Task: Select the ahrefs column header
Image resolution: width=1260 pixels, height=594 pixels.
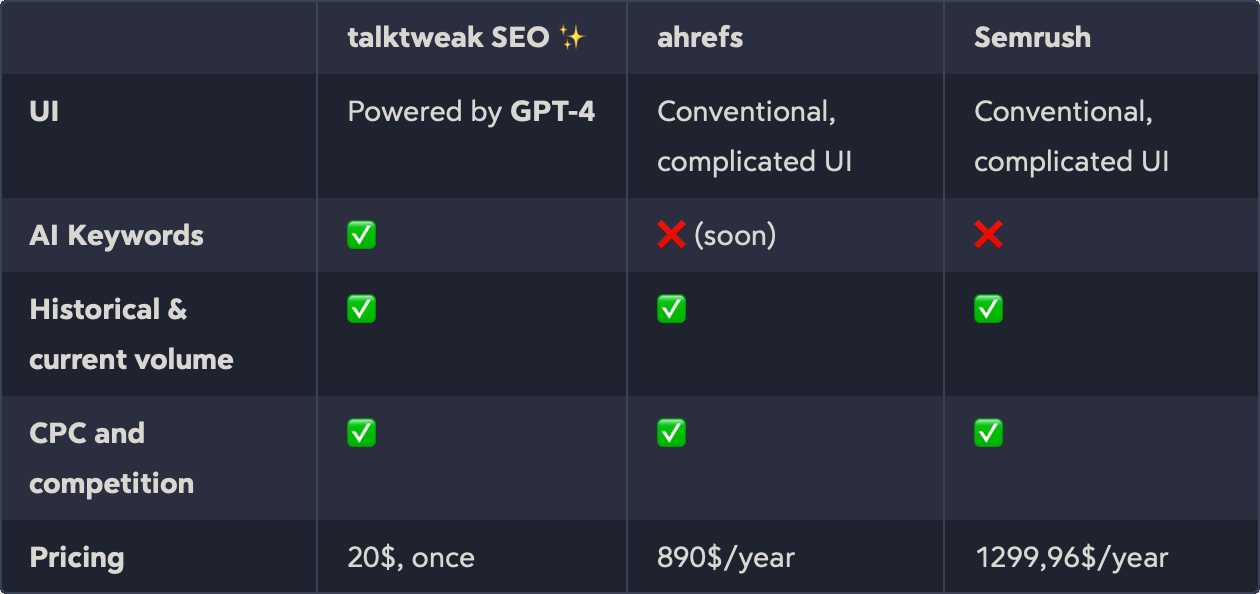Action: 785,37
